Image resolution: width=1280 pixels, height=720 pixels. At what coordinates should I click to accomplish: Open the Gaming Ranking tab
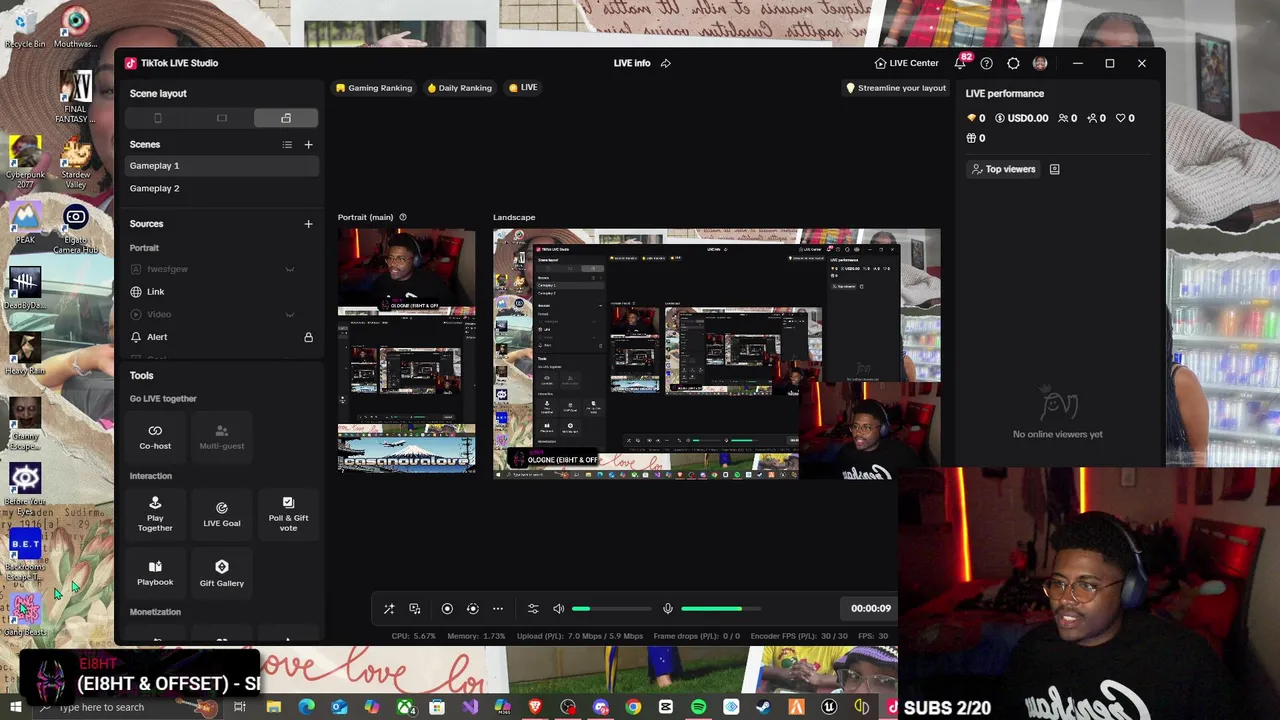point(374,88)
